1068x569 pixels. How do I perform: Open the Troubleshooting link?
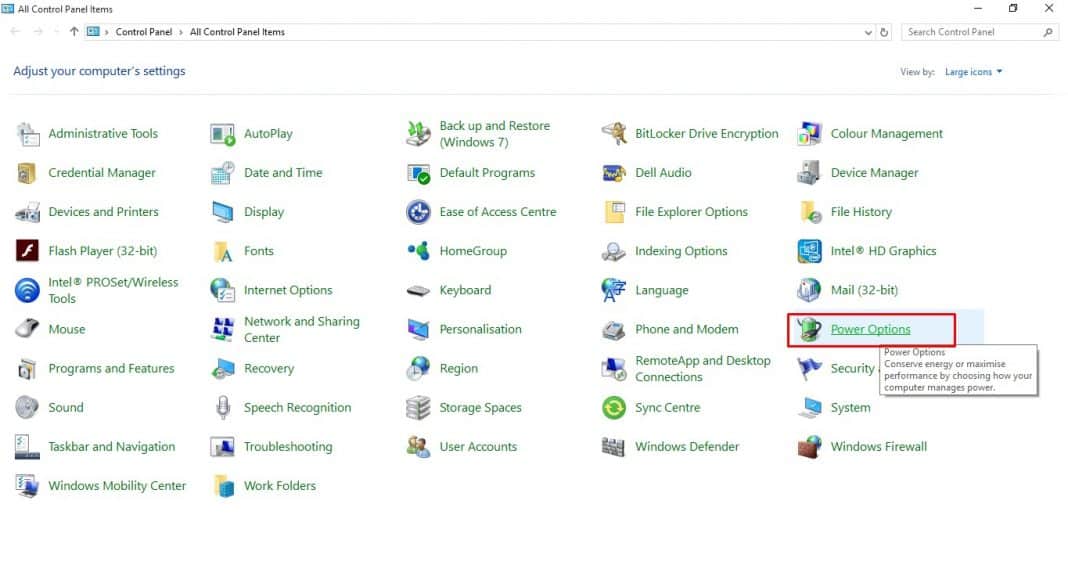click(288, 446)
